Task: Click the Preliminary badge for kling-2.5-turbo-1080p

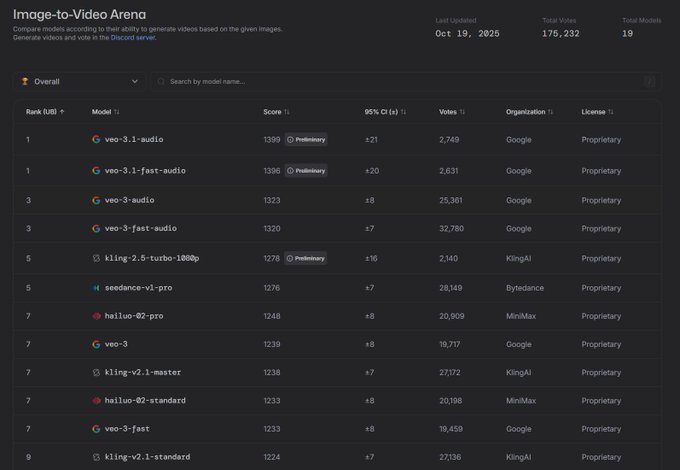Action: point(306,258)
